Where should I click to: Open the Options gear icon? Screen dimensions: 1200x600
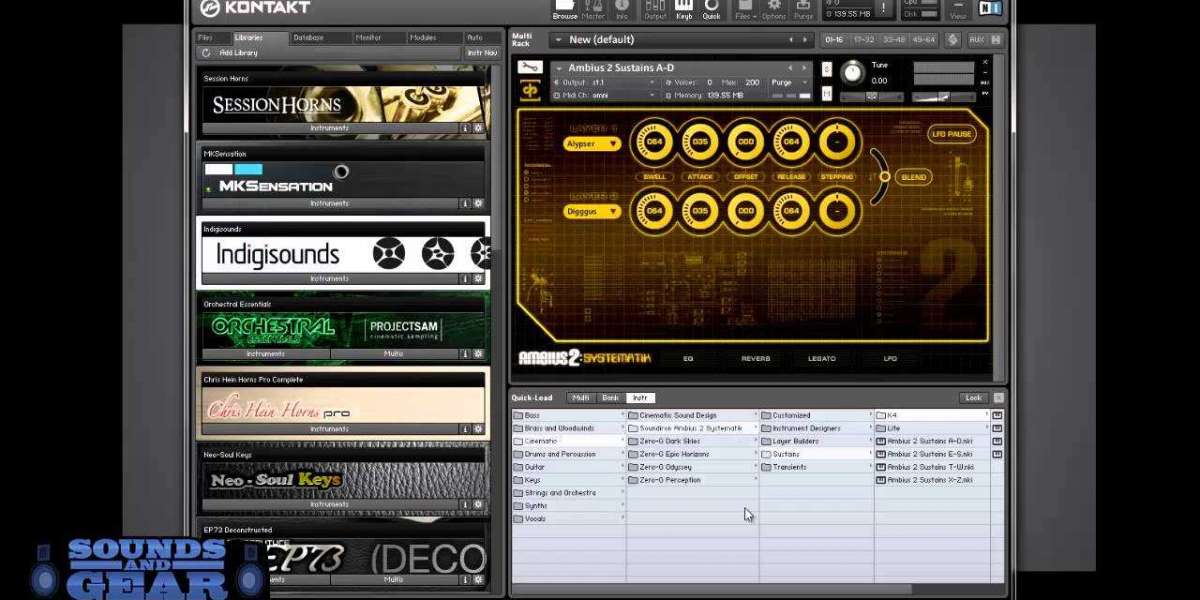coord(774,10)
